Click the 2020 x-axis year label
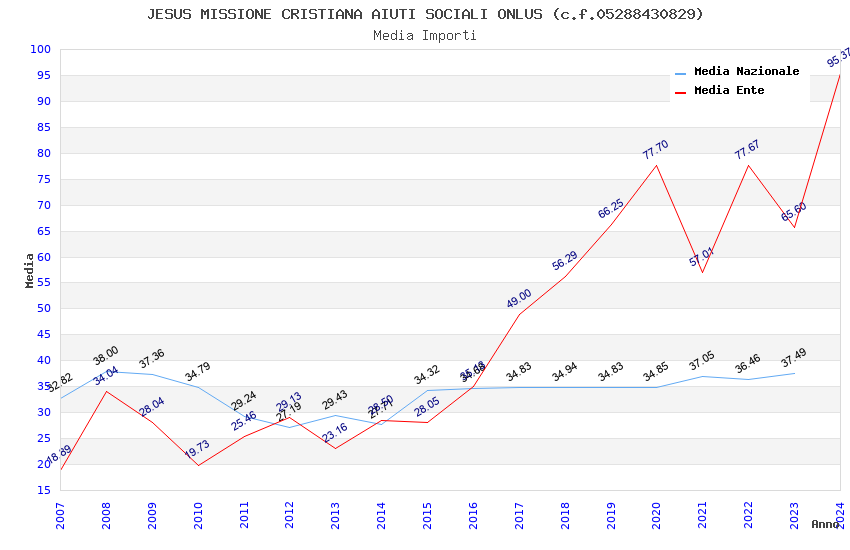The height and width of the screenshot is (550, 850). click(656, 515)
